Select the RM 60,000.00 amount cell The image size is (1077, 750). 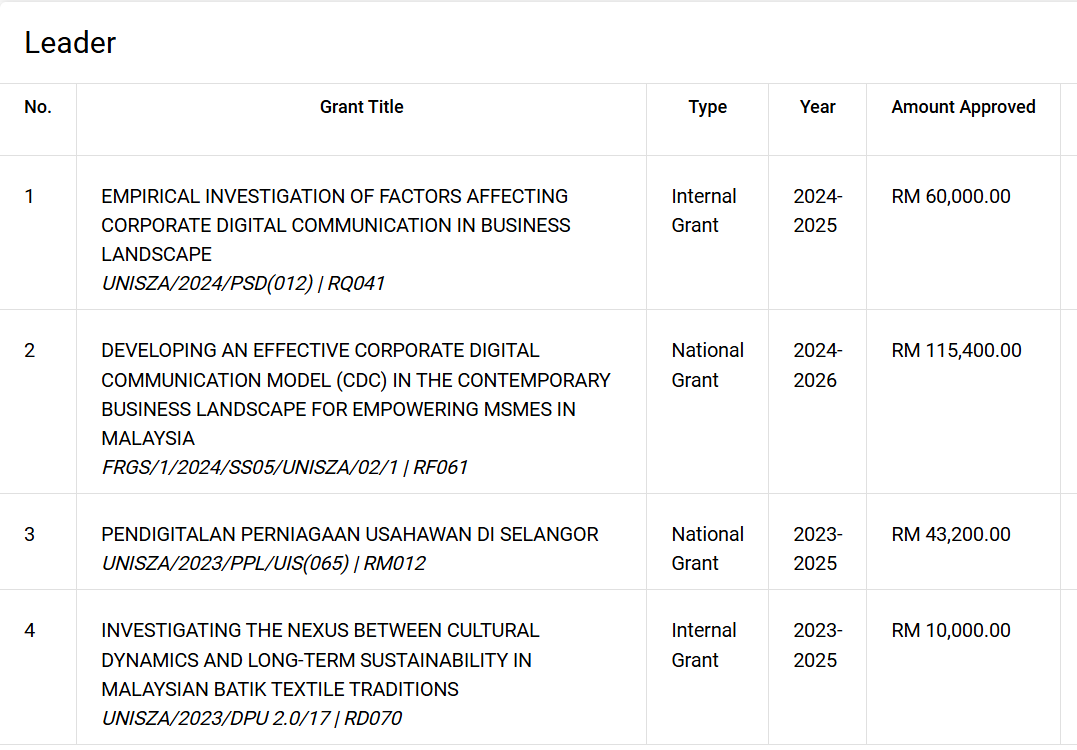(x=951, y=196)
